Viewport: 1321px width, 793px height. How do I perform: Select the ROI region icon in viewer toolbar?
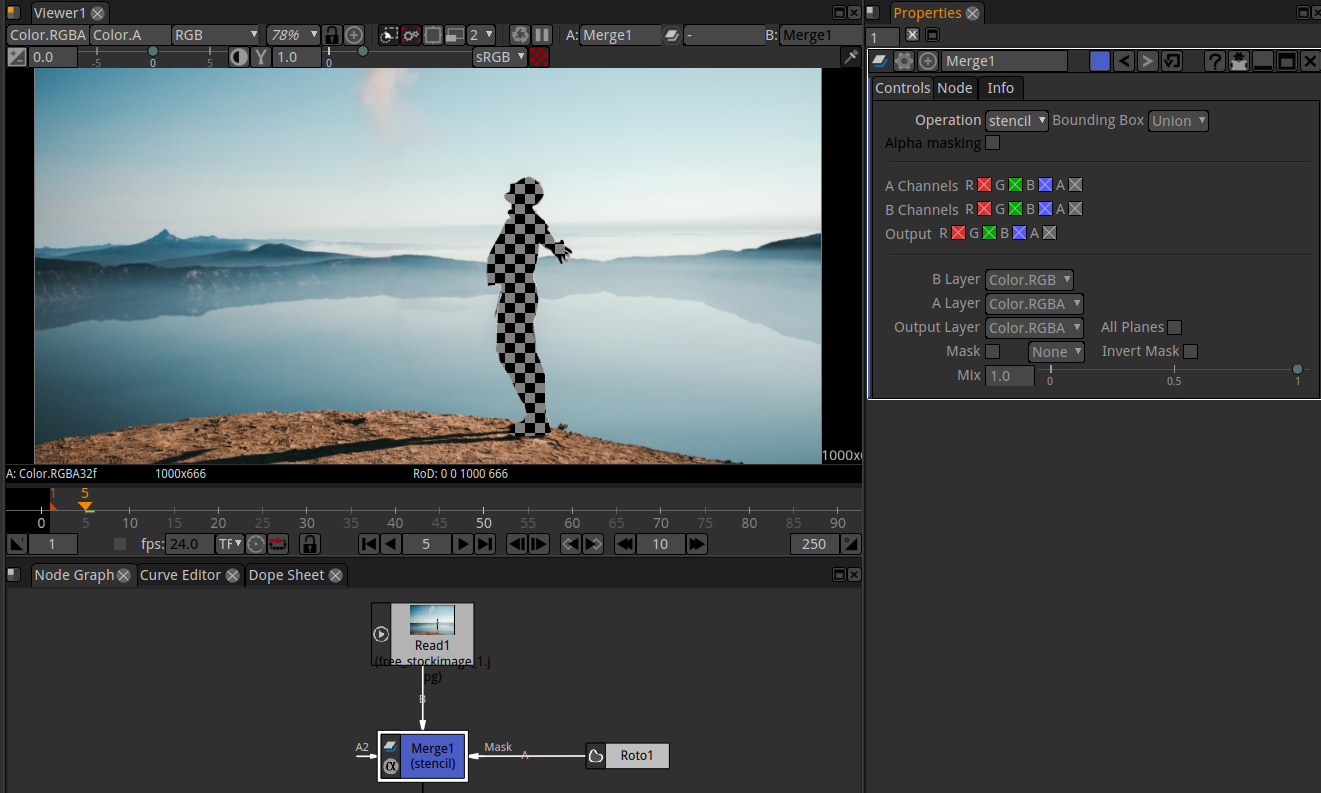432,35
